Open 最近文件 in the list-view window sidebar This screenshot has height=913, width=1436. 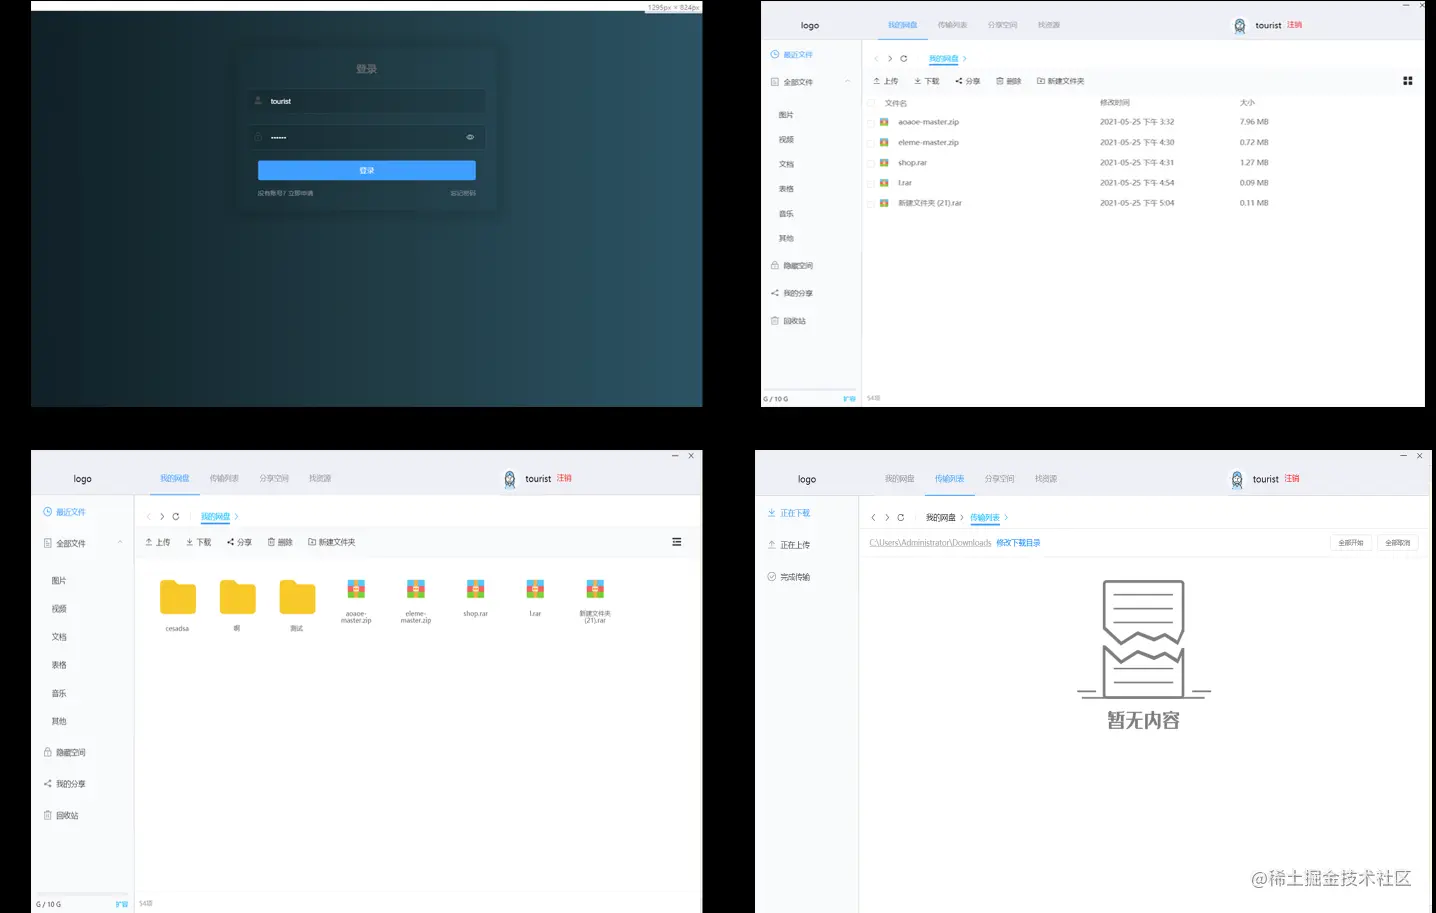[x=792, y=55]
